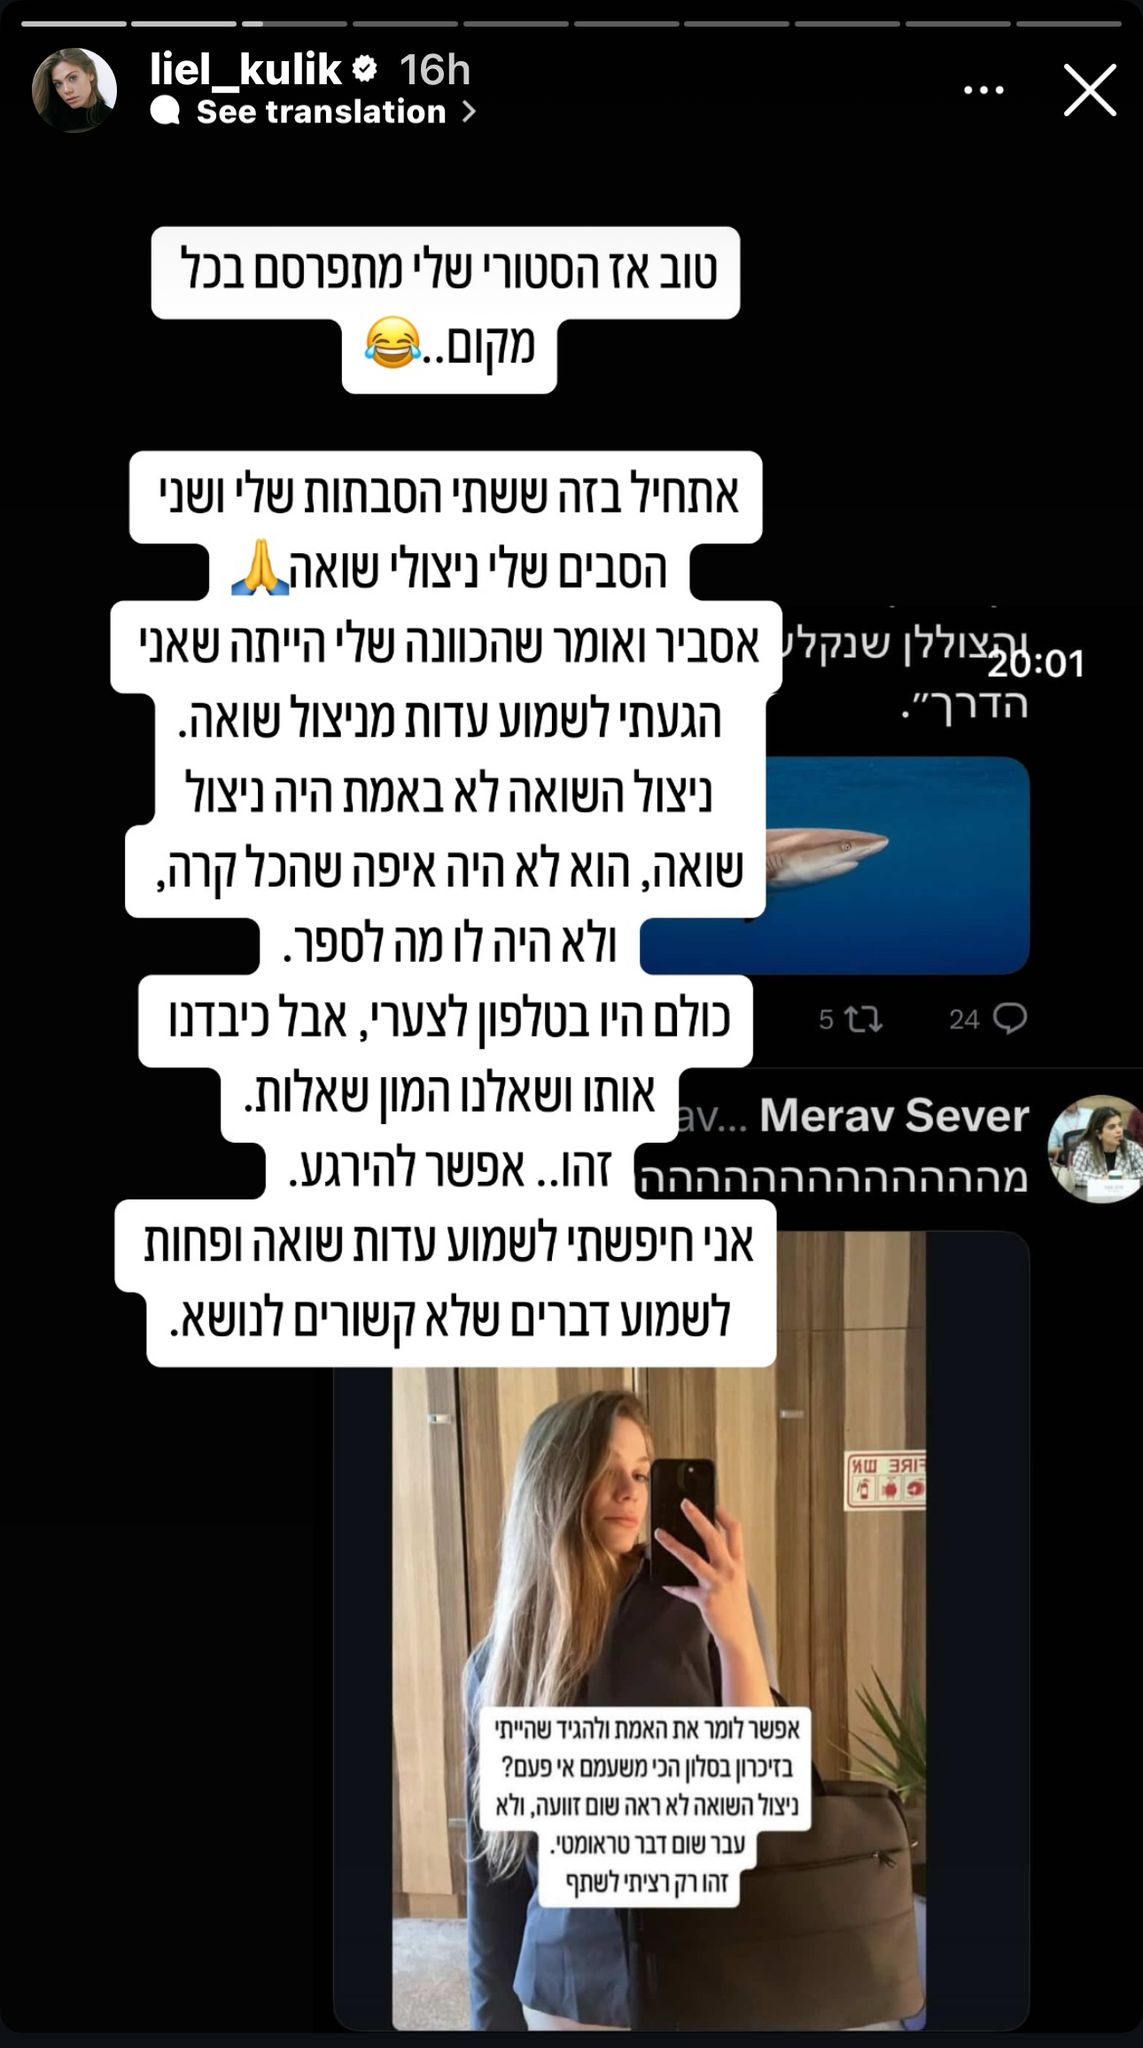
Task: Jump to the first story progress segment
Action: (74, 23)
